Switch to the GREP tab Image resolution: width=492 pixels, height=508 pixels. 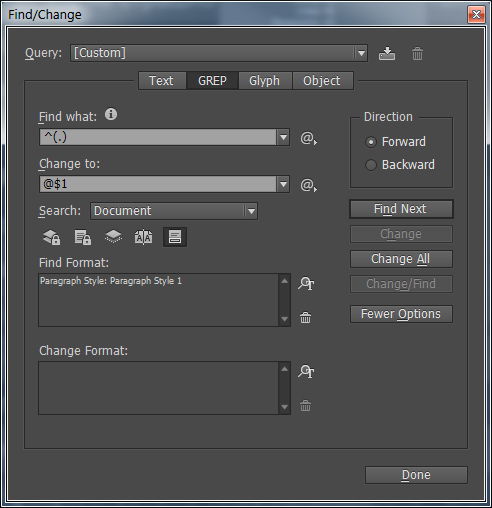[x=212, y=81]
